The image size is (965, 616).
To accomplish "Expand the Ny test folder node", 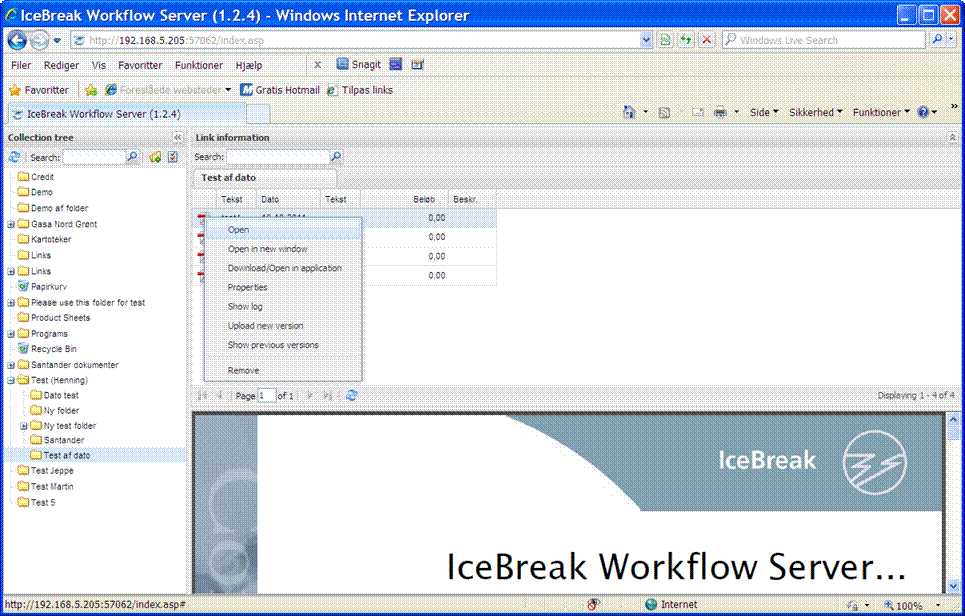I will pyautogui.click(x=23, y=426).
